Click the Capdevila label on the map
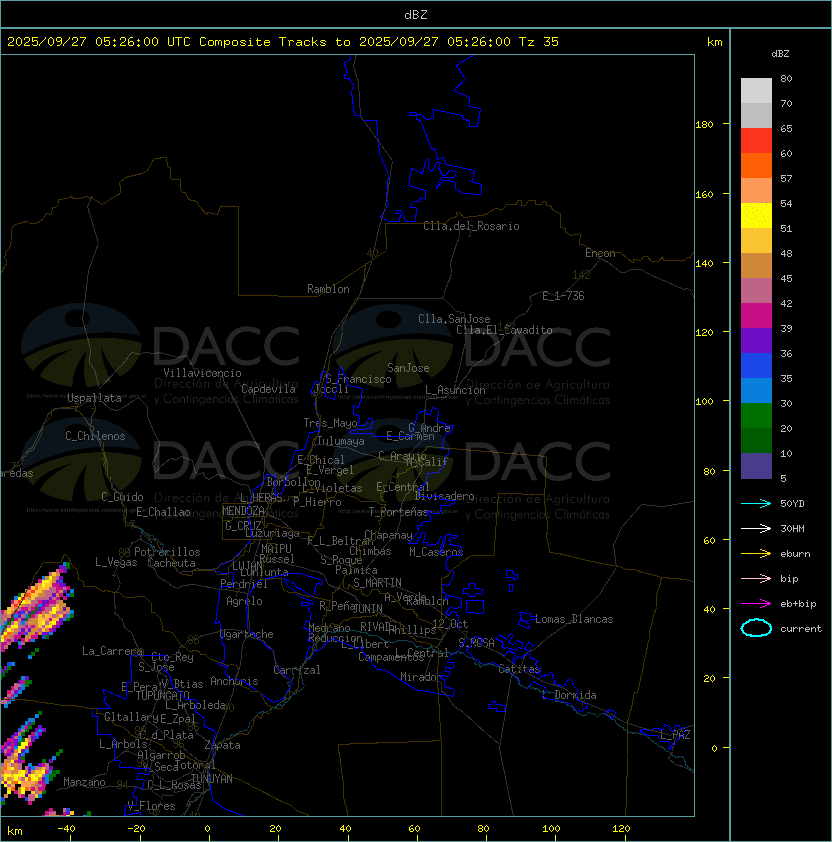This screenshot has height=842, width=832. [x=268, y=389]
